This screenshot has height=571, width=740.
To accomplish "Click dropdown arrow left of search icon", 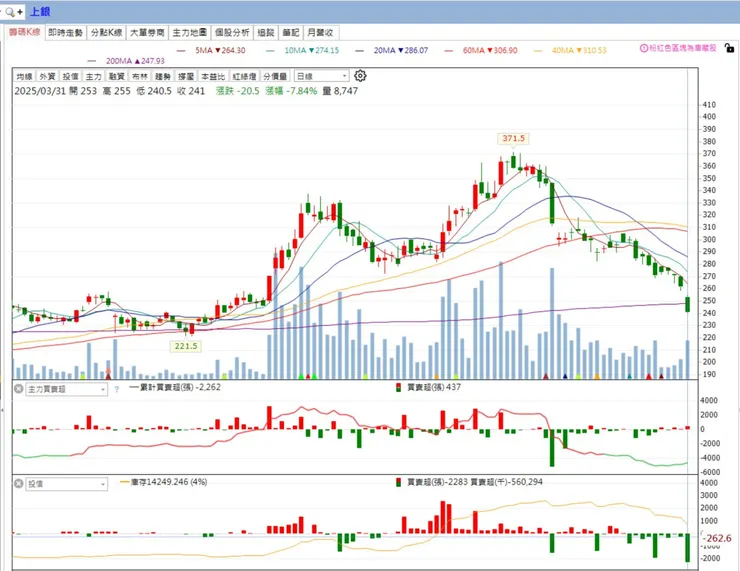I will [1, 11].
